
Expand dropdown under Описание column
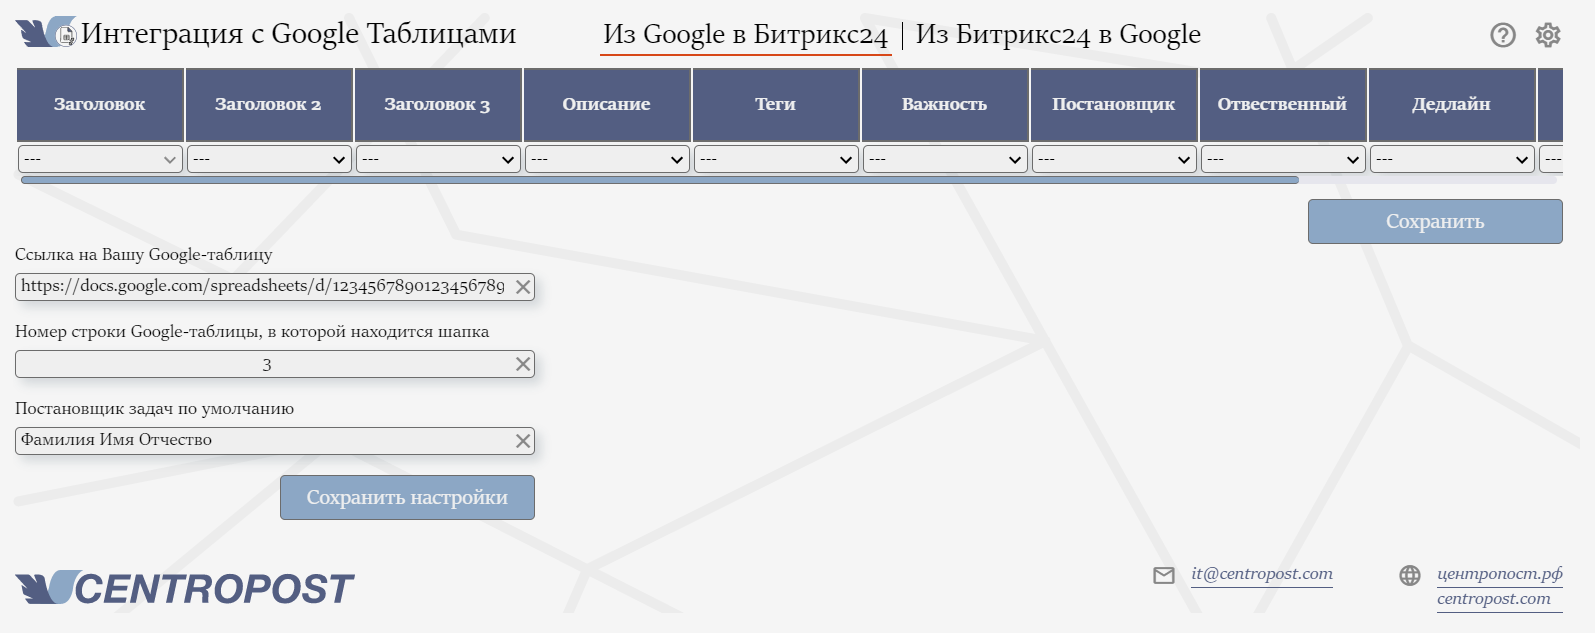[x=607, y=159]
